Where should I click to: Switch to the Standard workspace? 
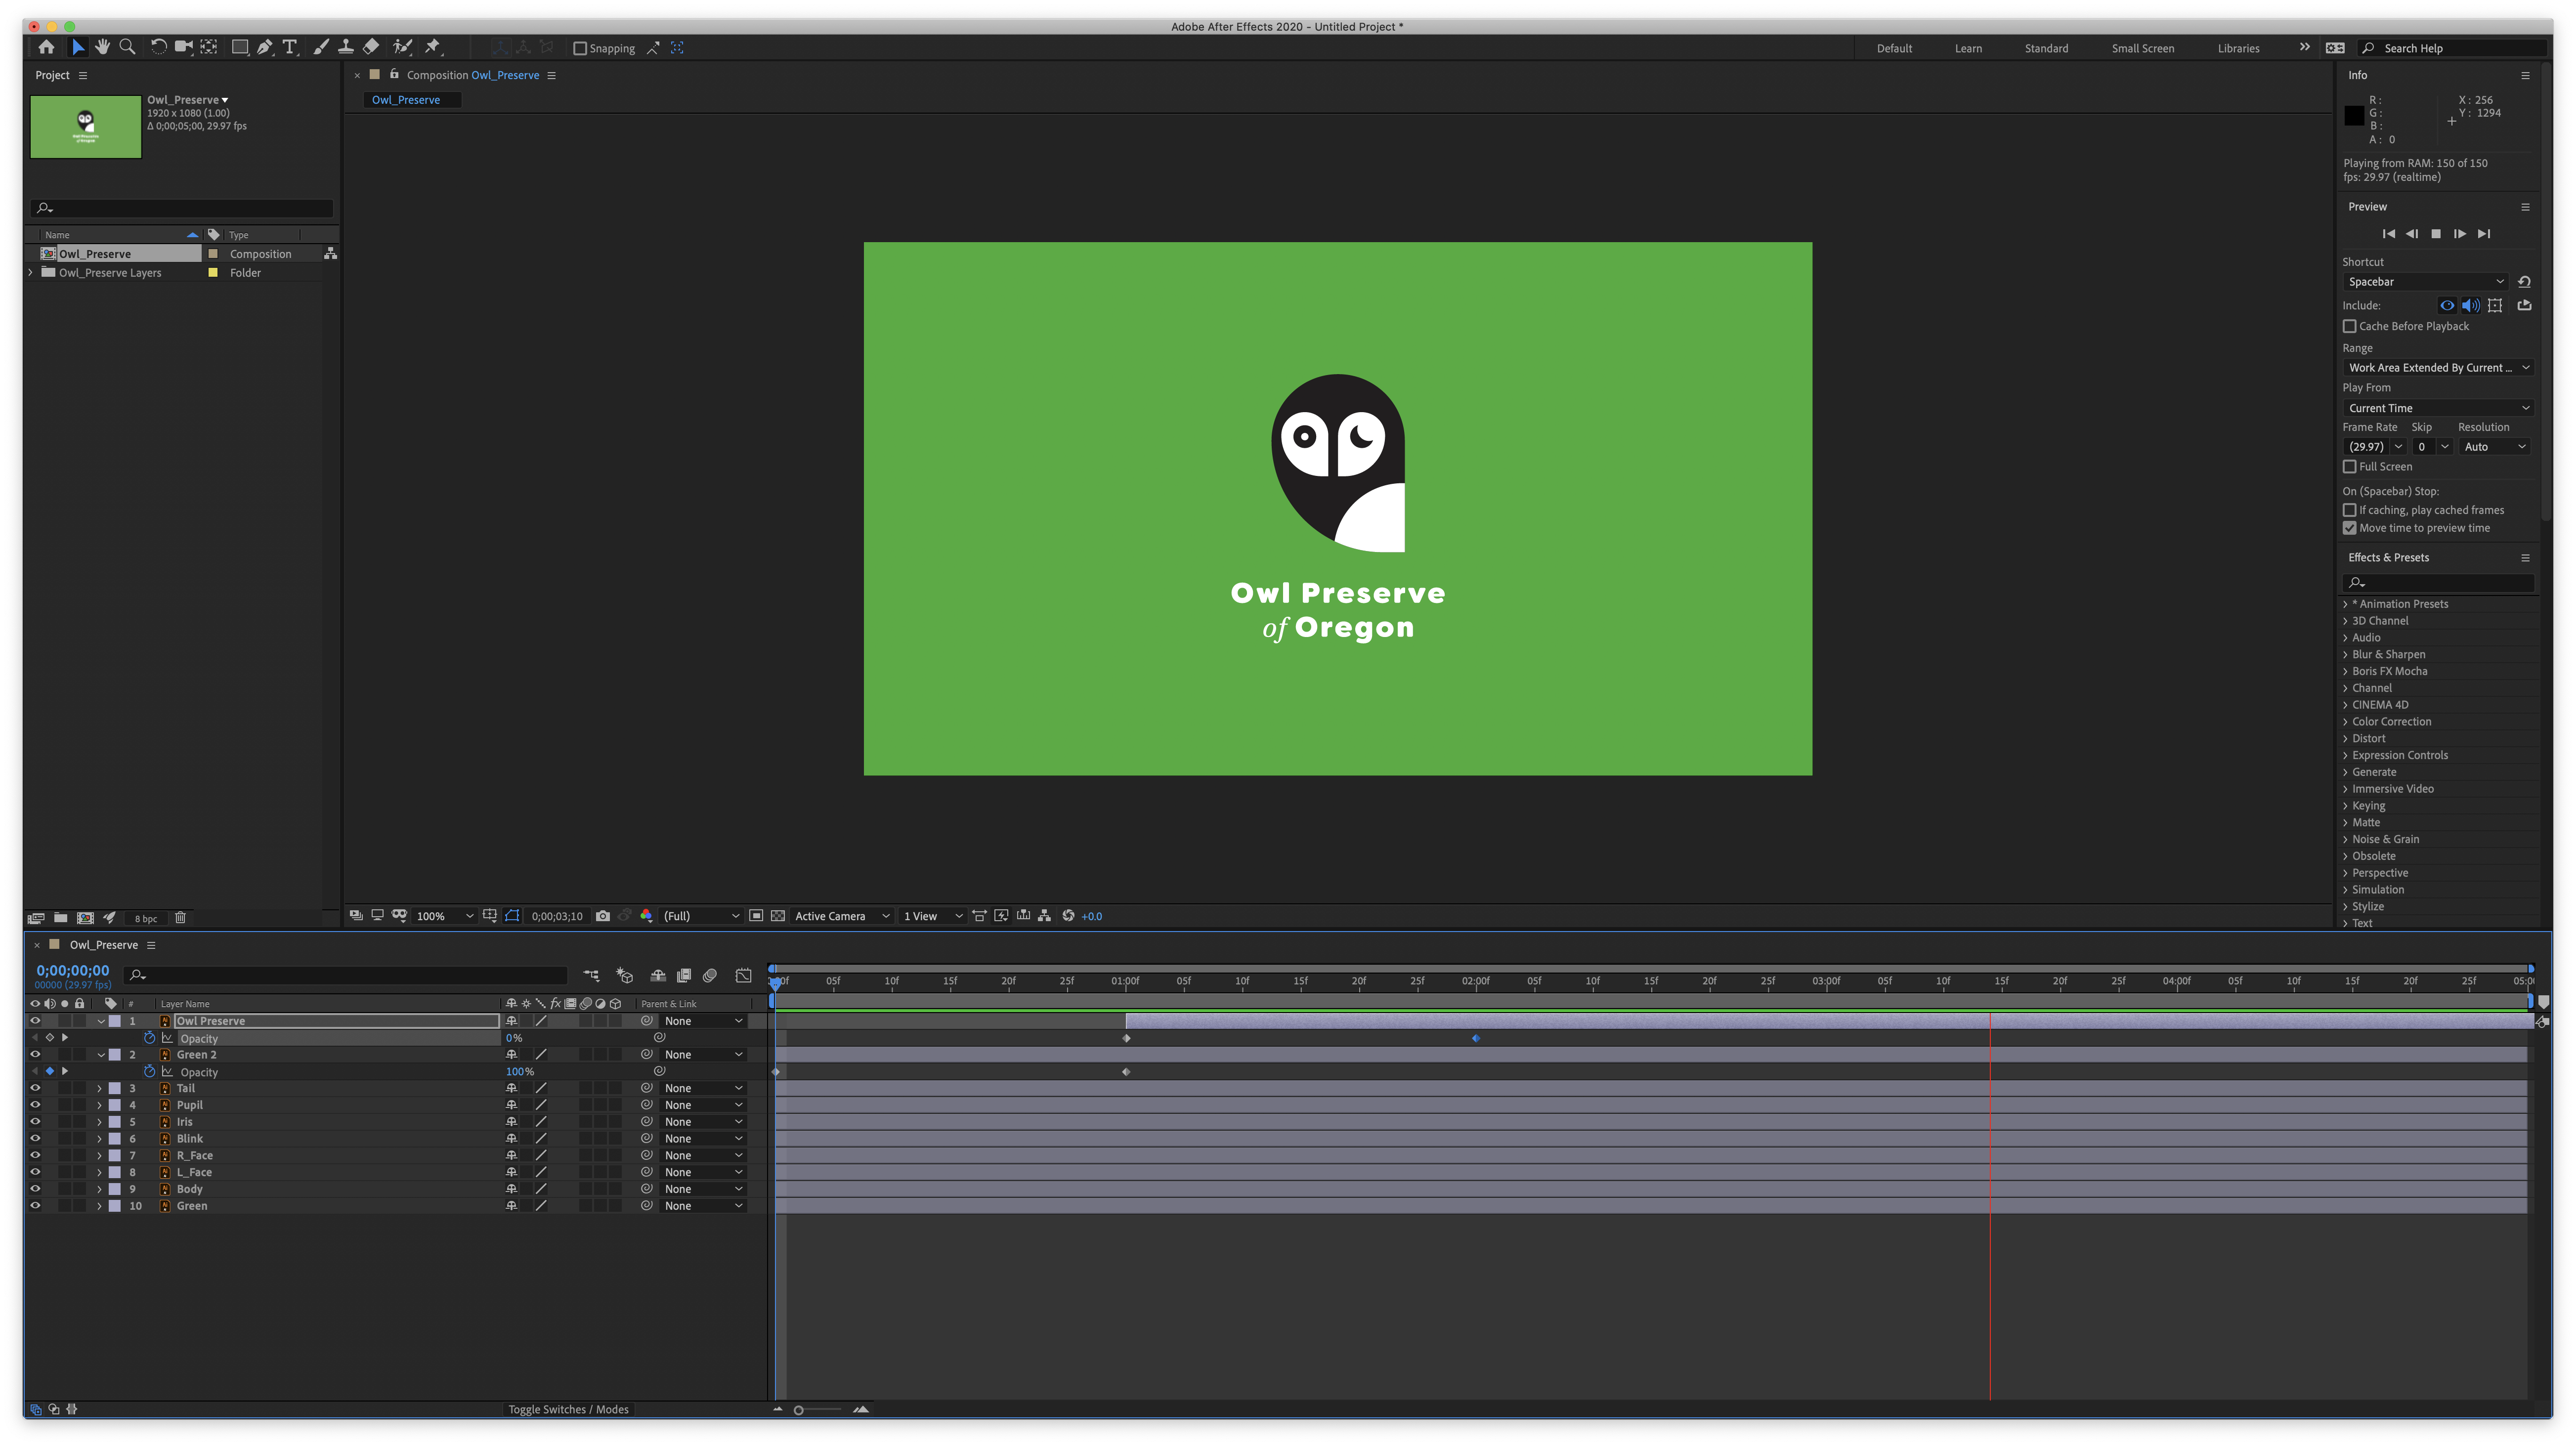[2045, 48]
